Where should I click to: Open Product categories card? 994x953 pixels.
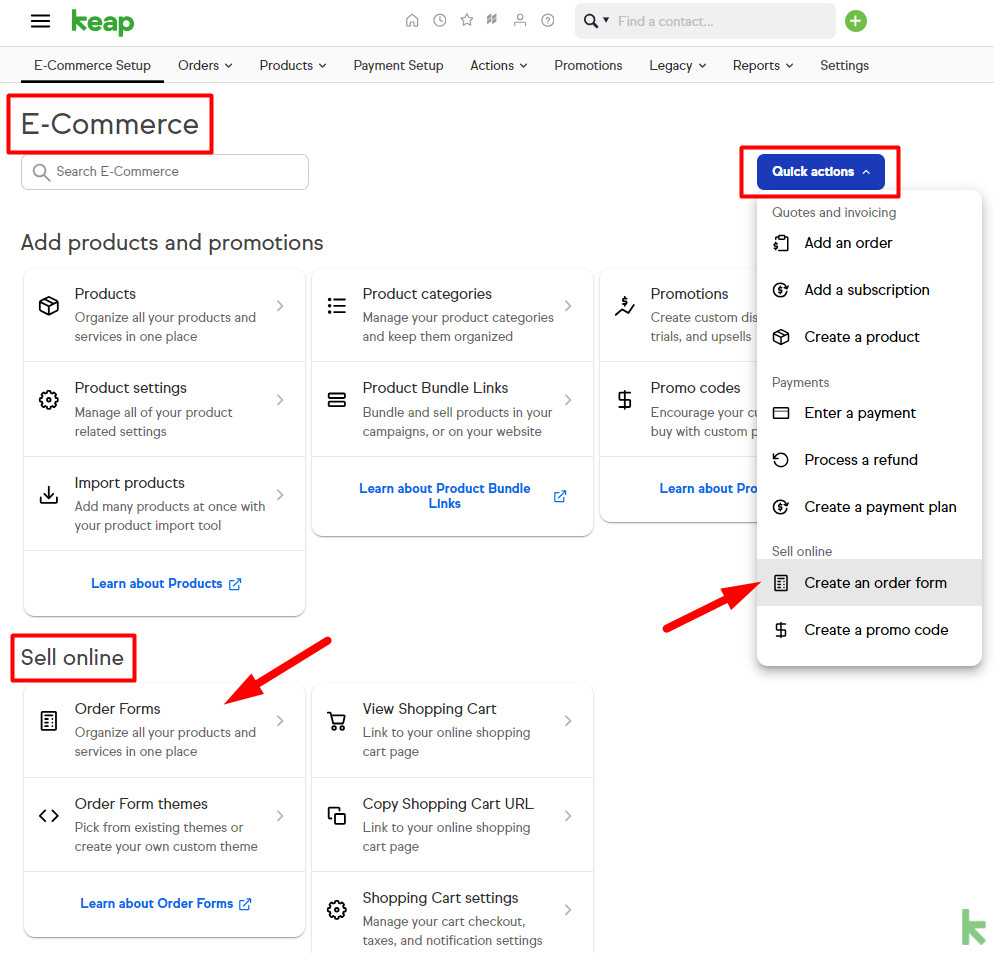coord(452,314)
